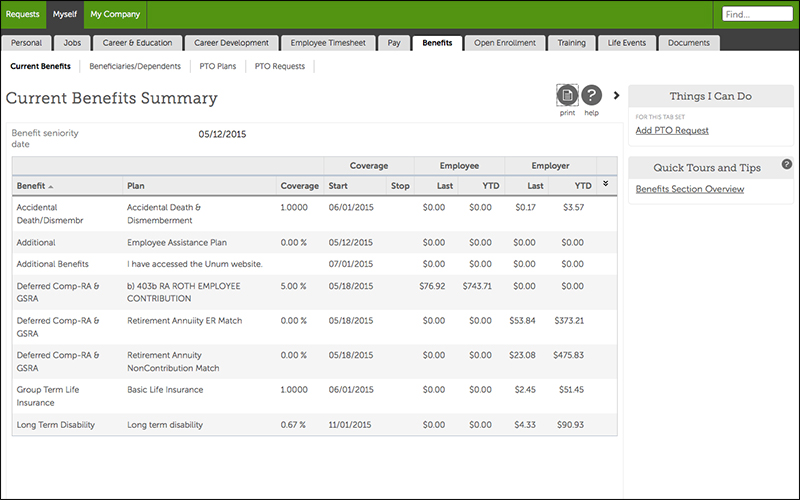Click the $475.83 employer YTD value
Viewport: 800px width, 500px height.
point(568,355)
